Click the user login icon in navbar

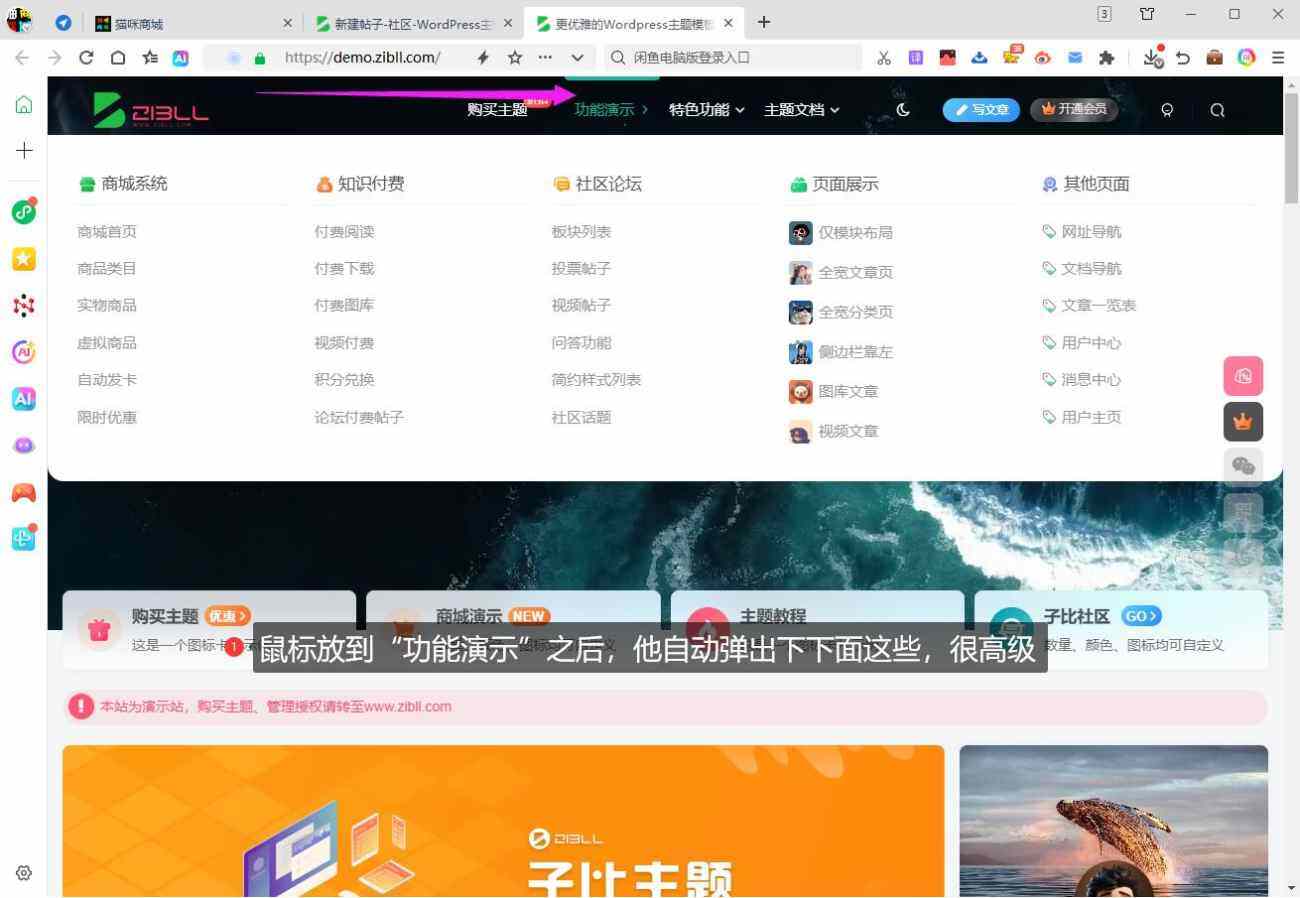[1167, 110]
